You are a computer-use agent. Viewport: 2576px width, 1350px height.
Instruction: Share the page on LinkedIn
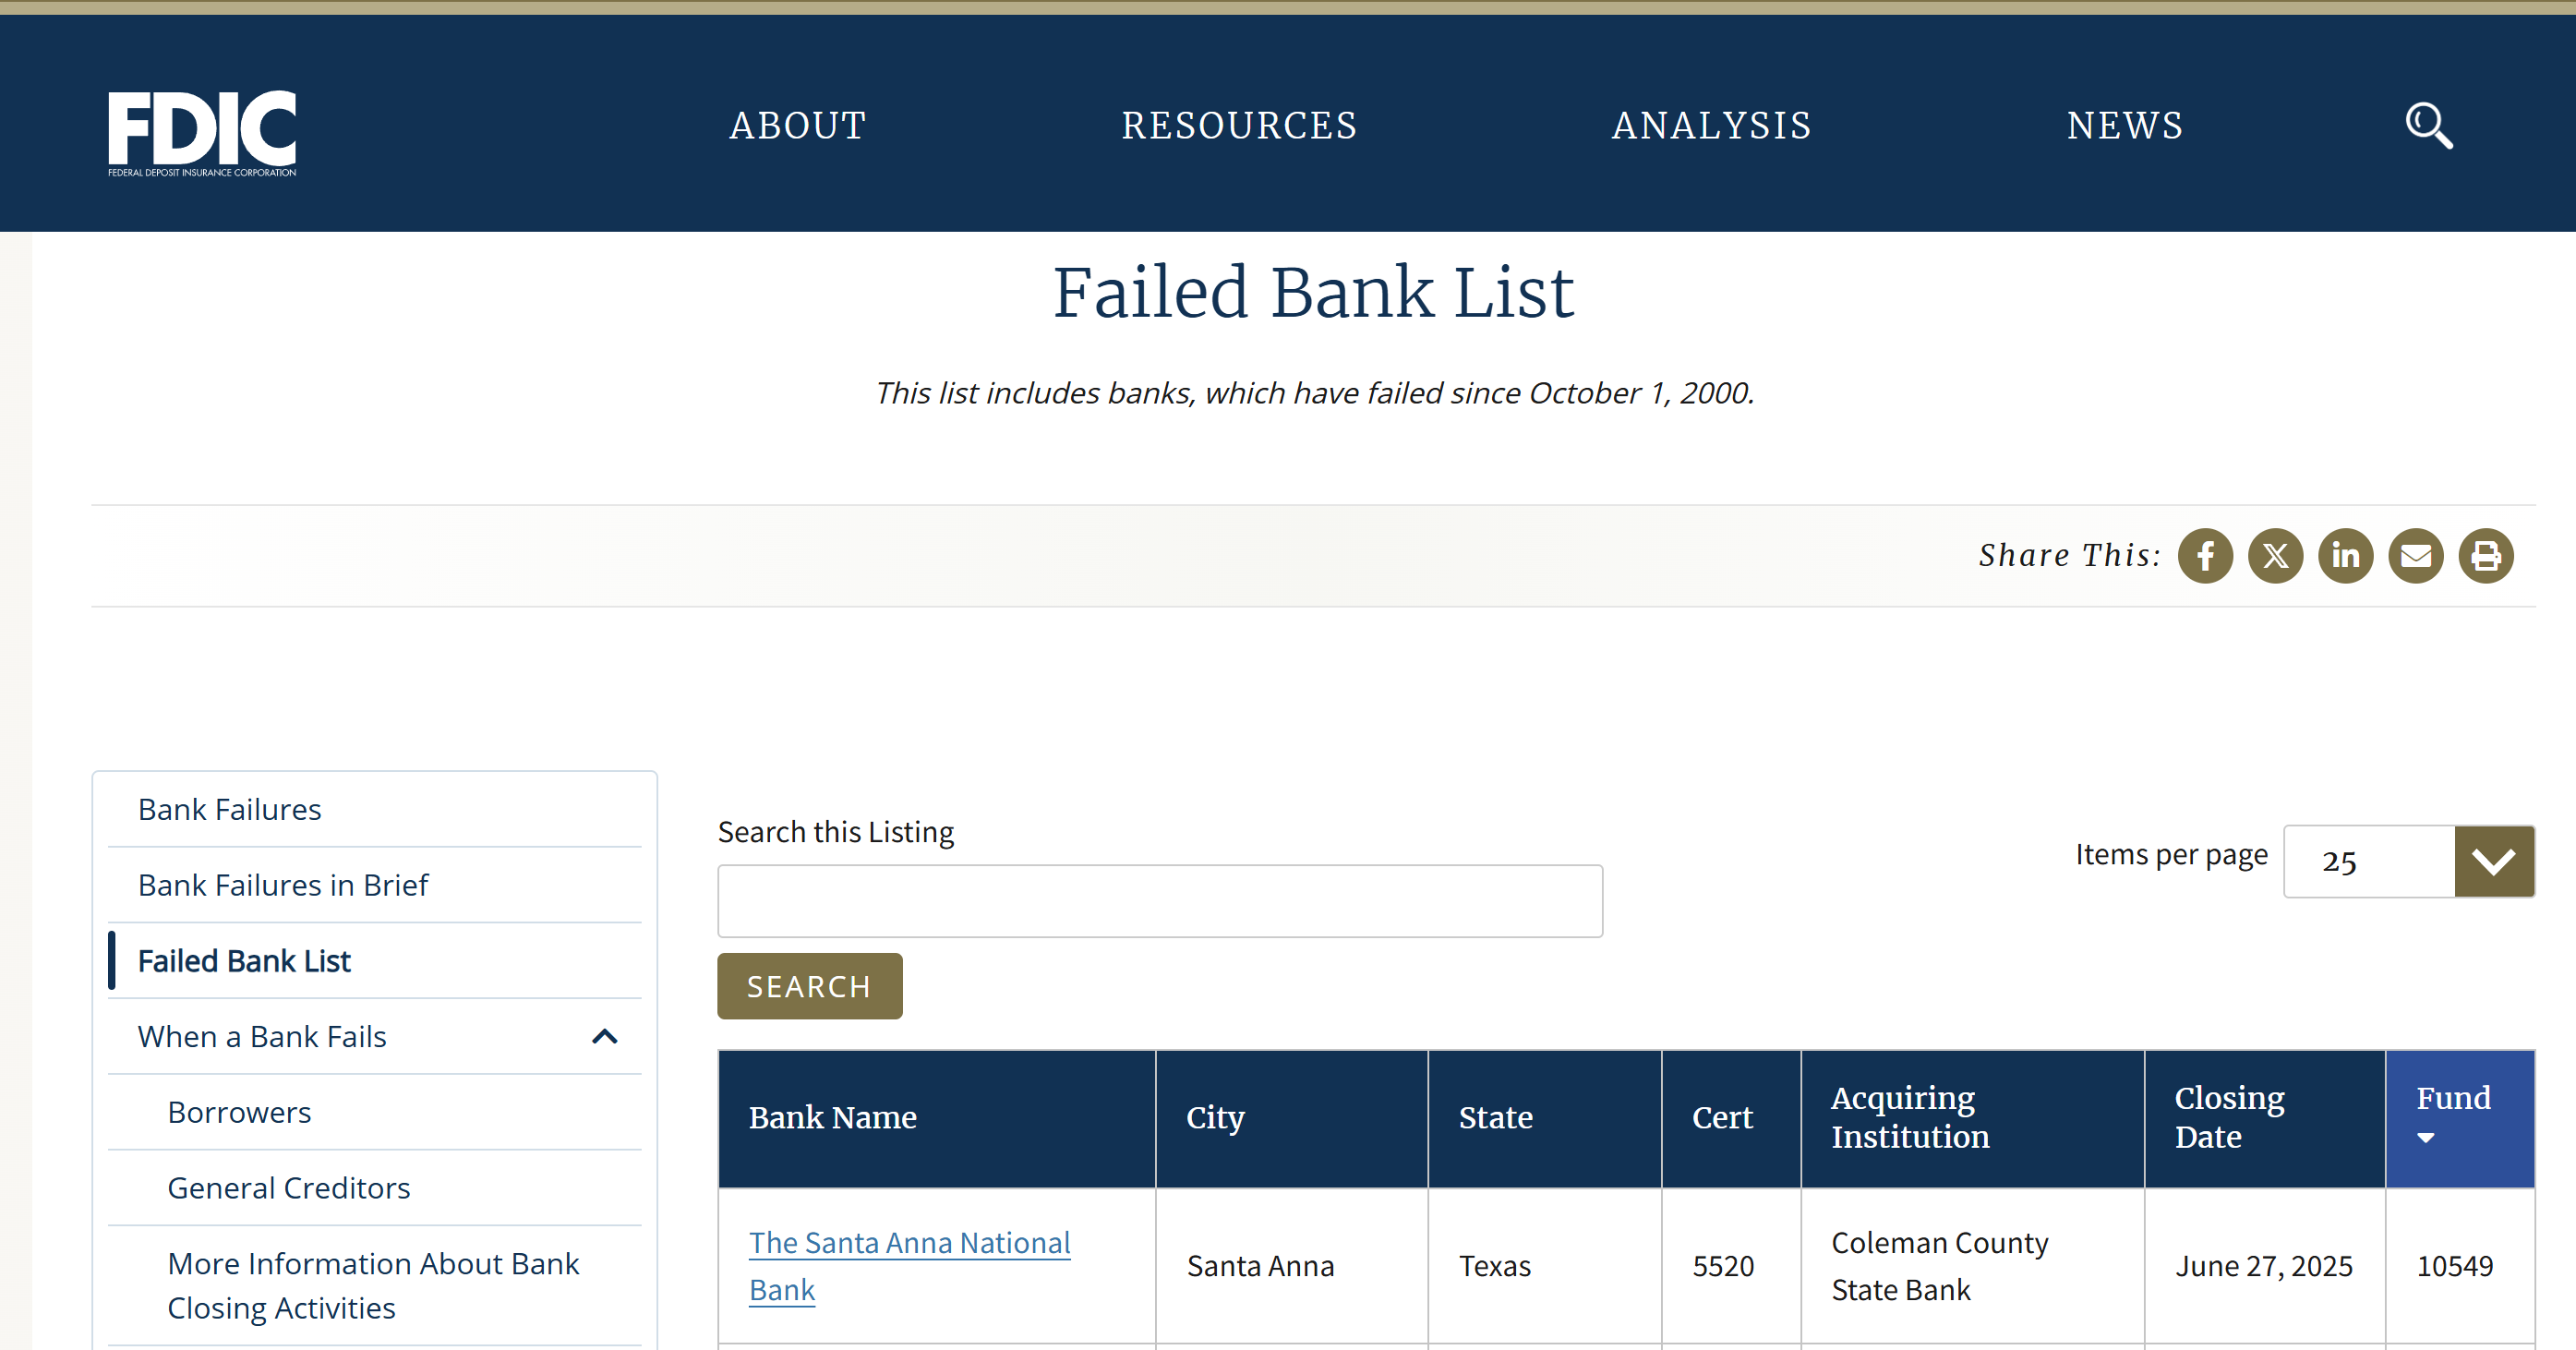click(2346, 556)
